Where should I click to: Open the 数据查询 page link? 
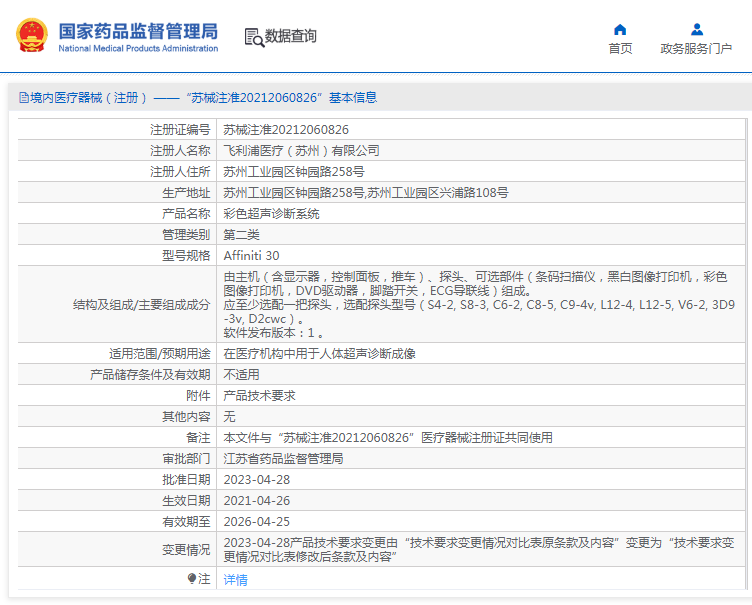click(x=290, y=37)
